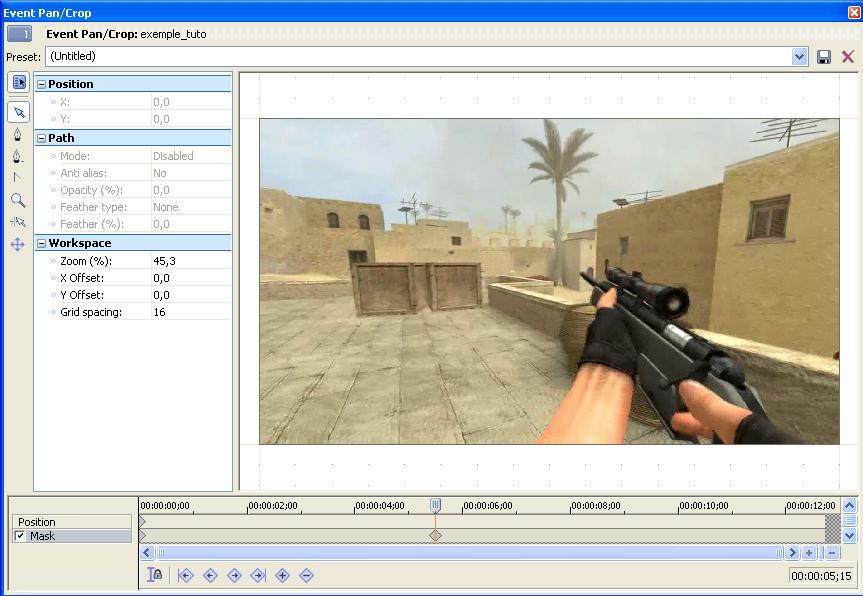Viewport: 863px width, 596px height.
Task: Delete the keyframe with the minus diamond
Action: 307,576
